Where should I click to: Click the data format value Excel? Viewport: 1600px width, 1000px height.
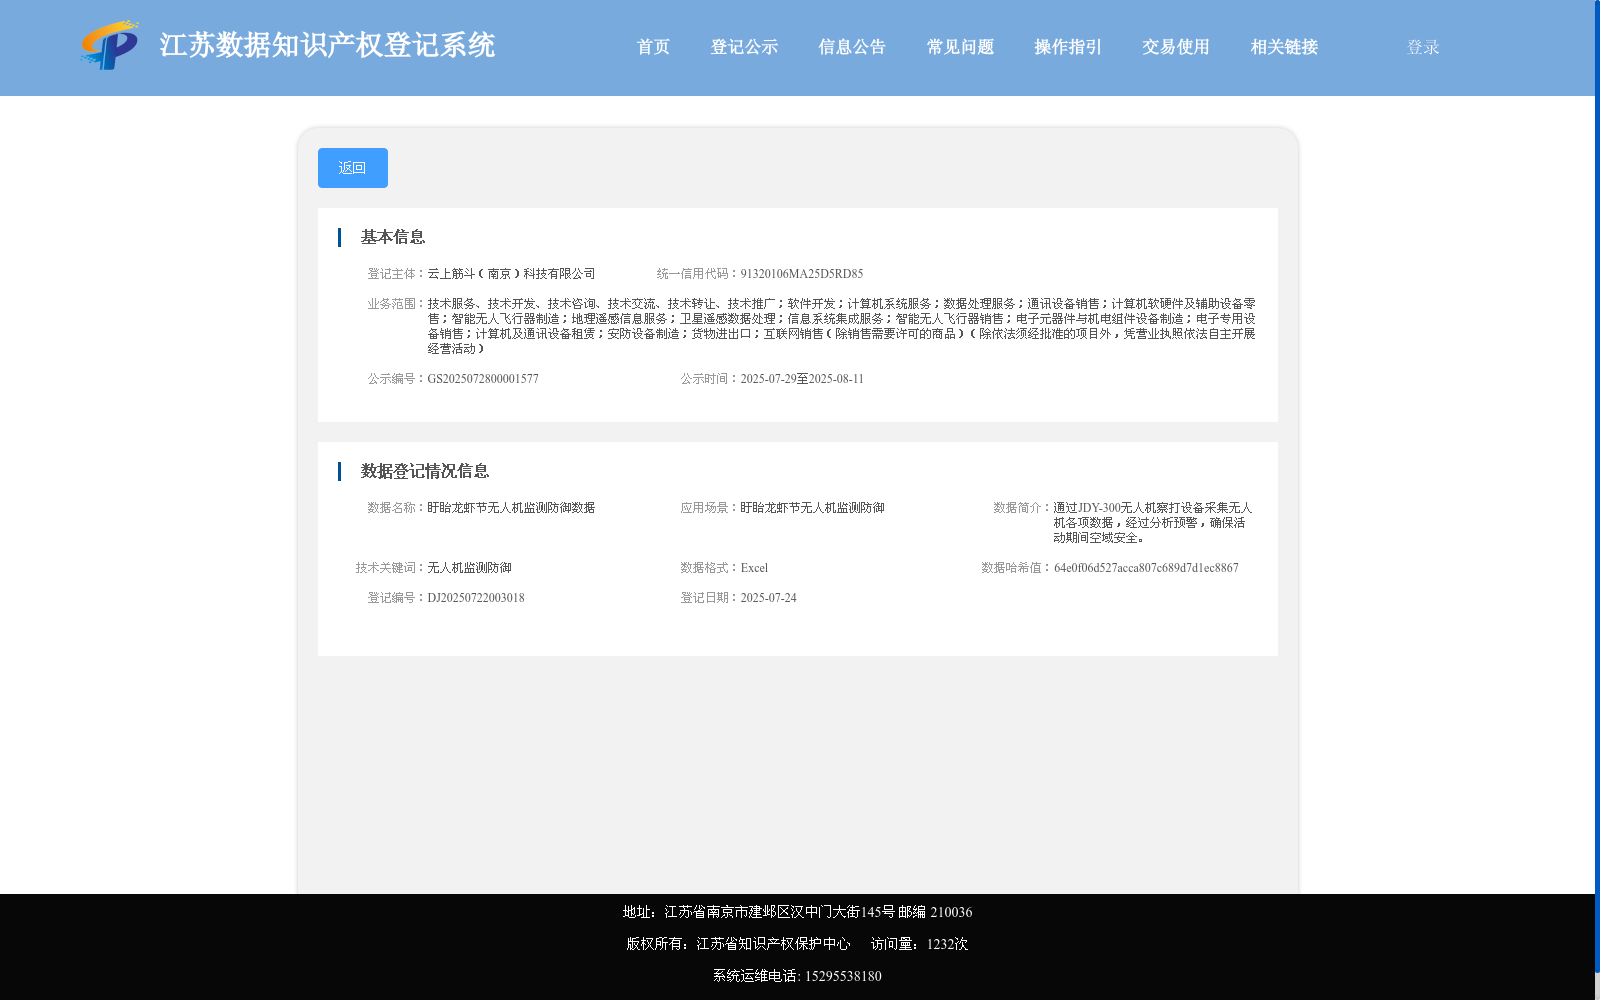[754, 568]
